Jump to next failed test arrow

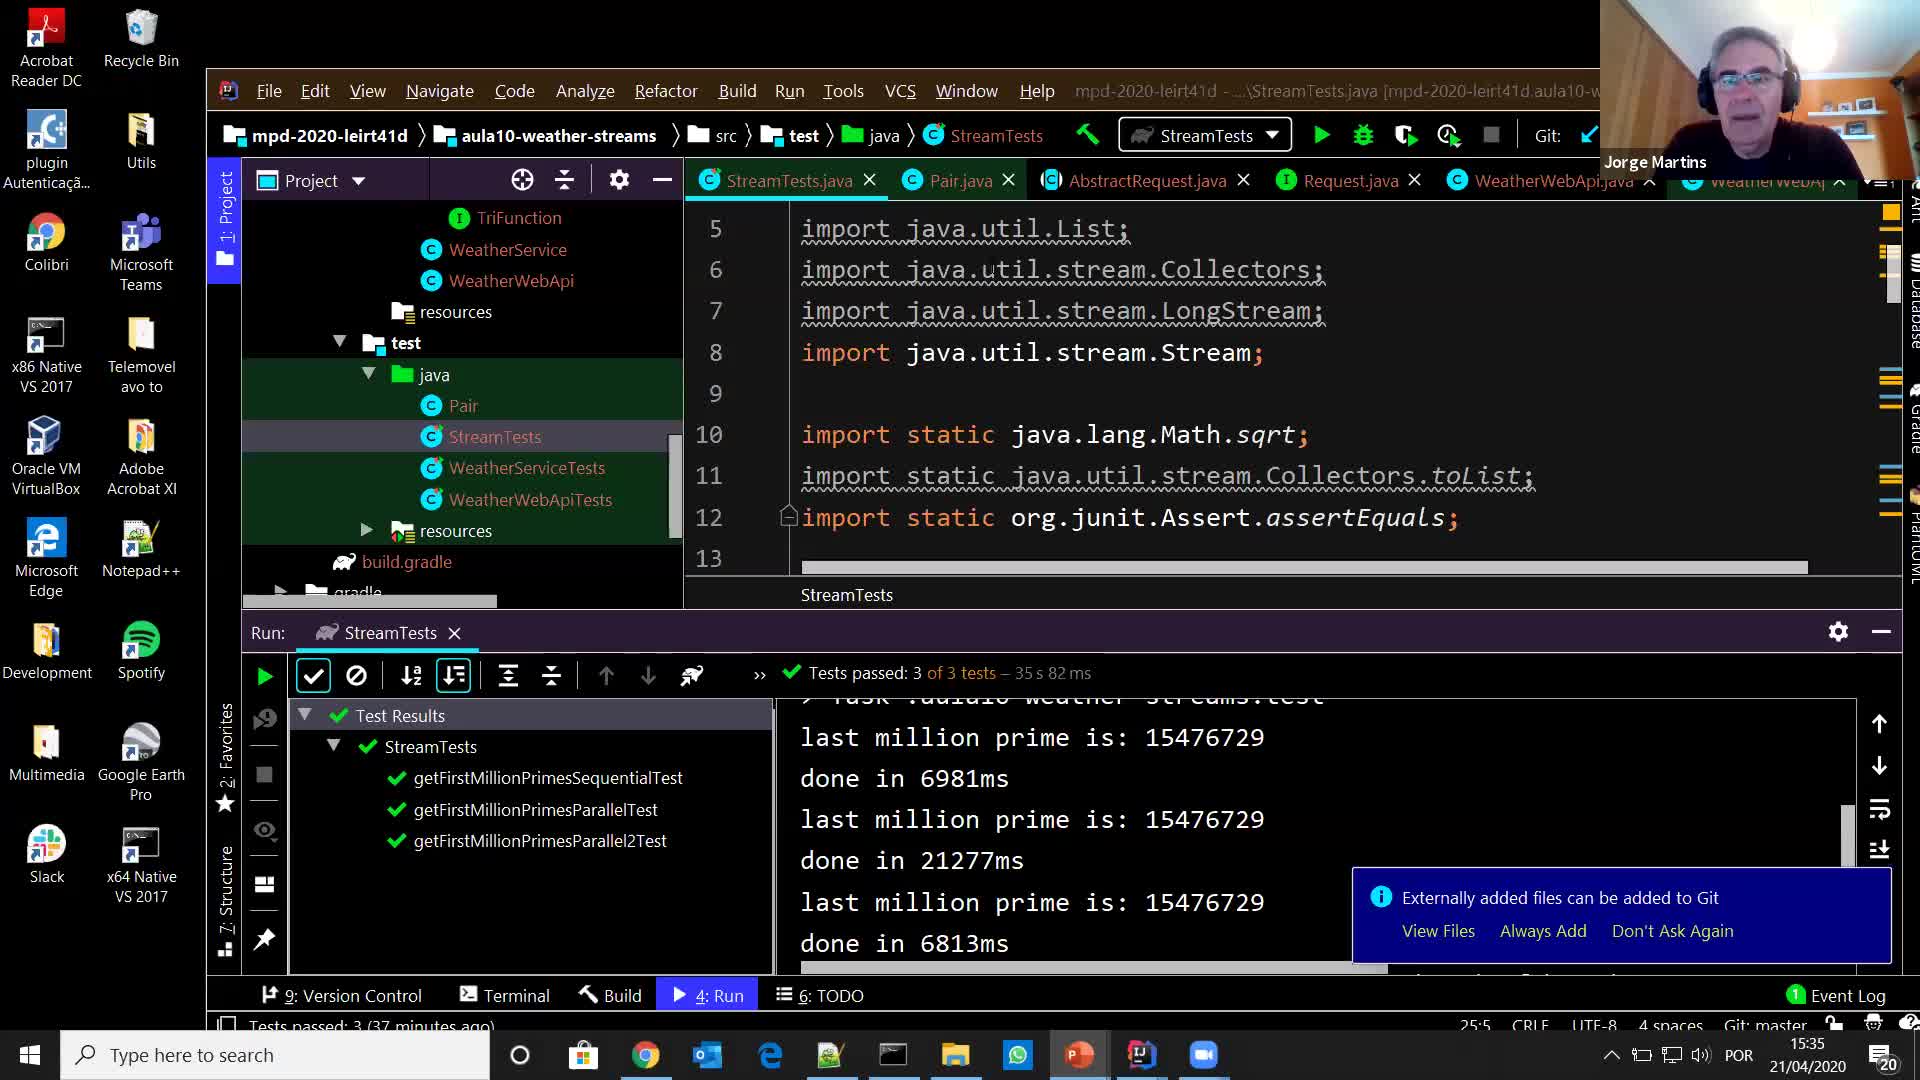pyautogui.click(x=648, y=676)
